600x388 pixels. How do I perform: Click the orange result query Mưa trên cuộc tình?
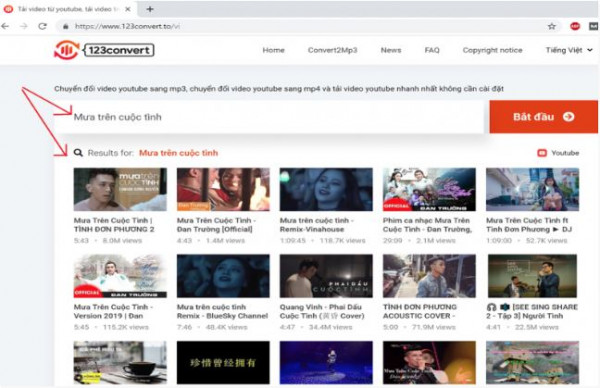178,153
